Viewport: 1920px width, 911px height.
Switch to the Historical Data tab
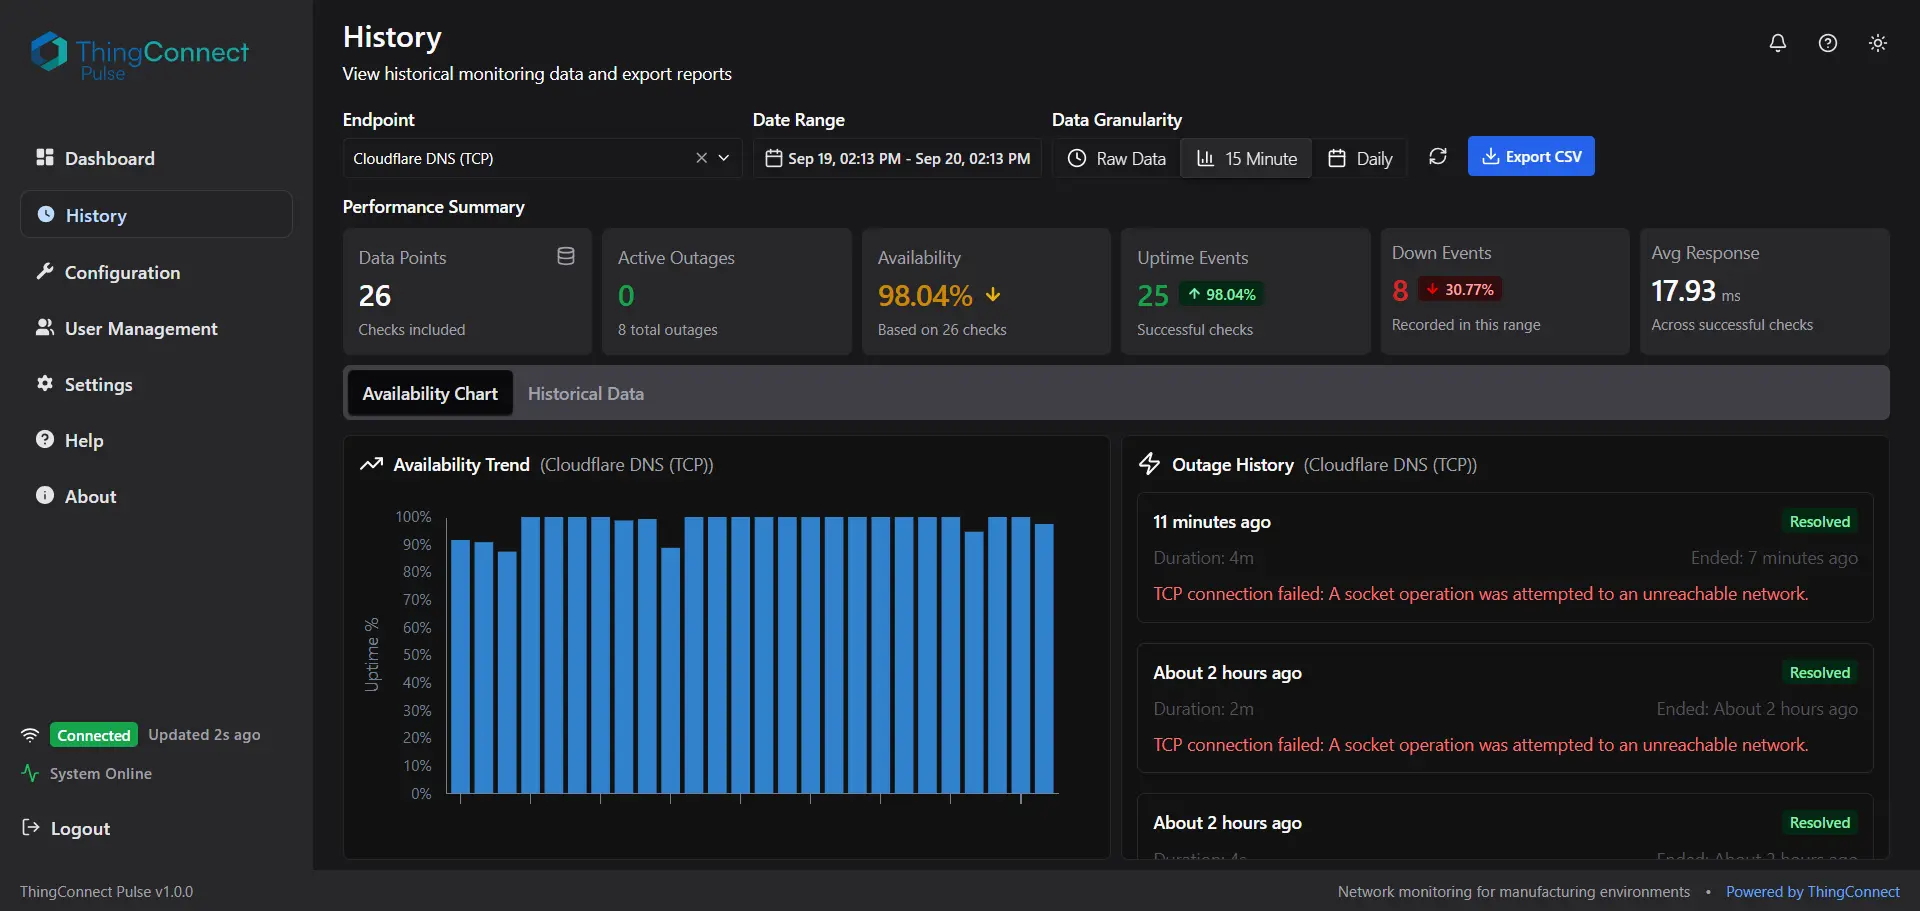tap(585, 394)
